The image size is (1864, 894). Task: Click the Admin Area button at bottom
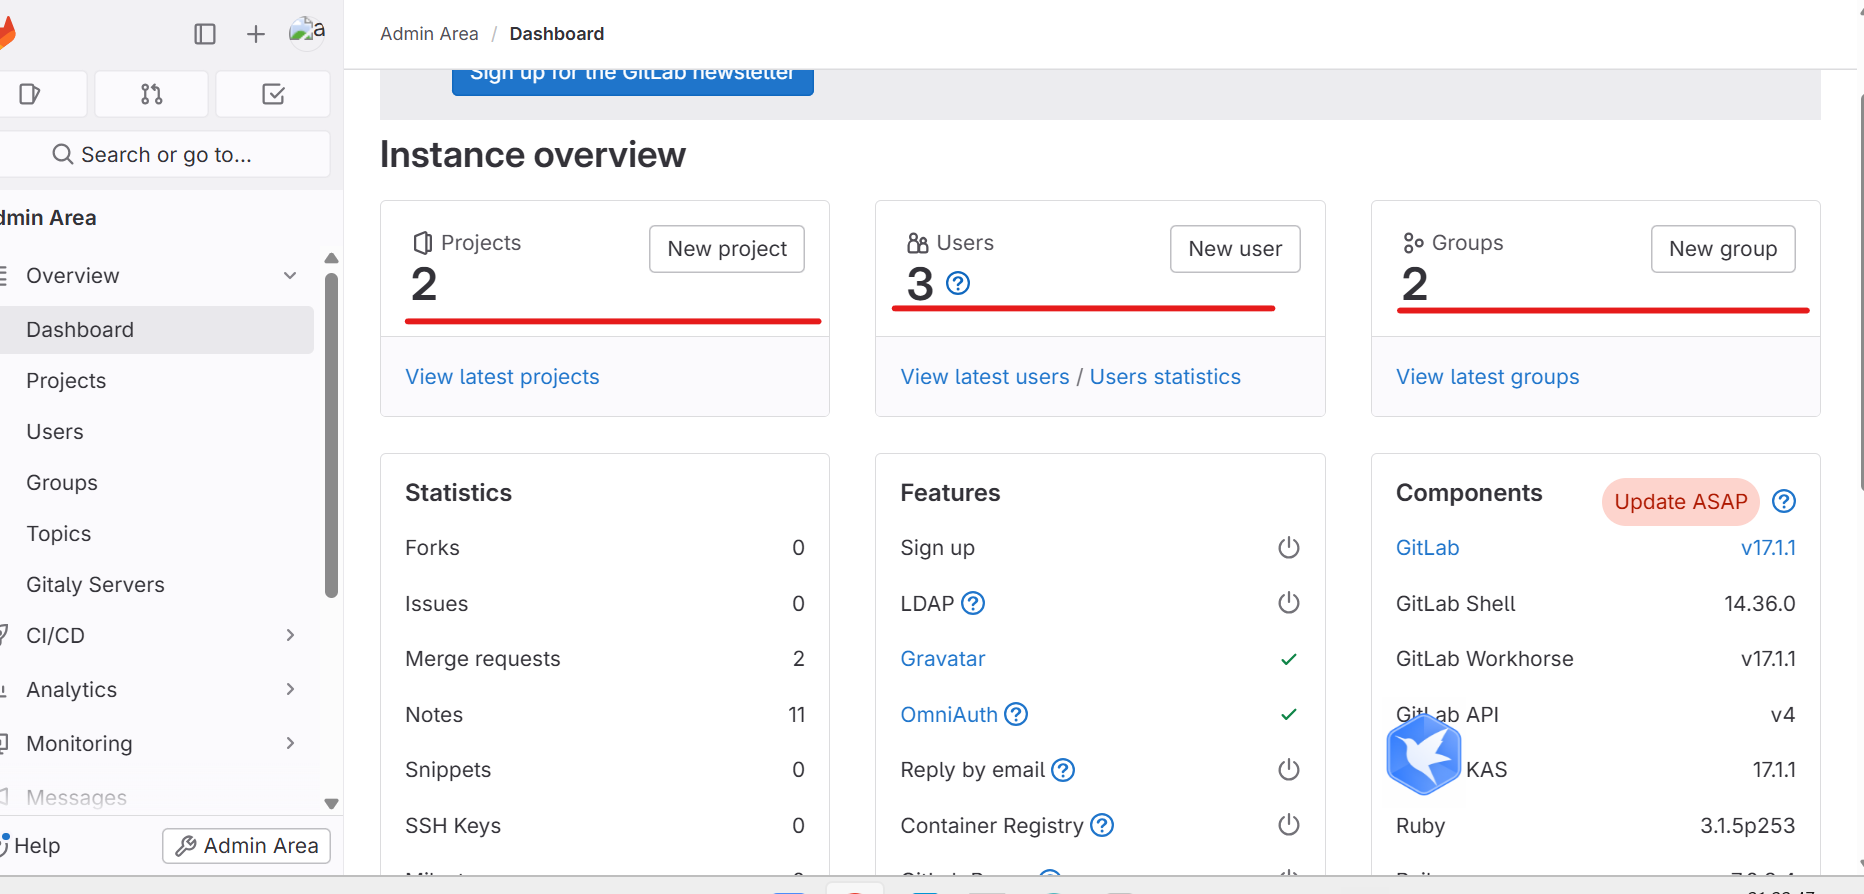247,846
